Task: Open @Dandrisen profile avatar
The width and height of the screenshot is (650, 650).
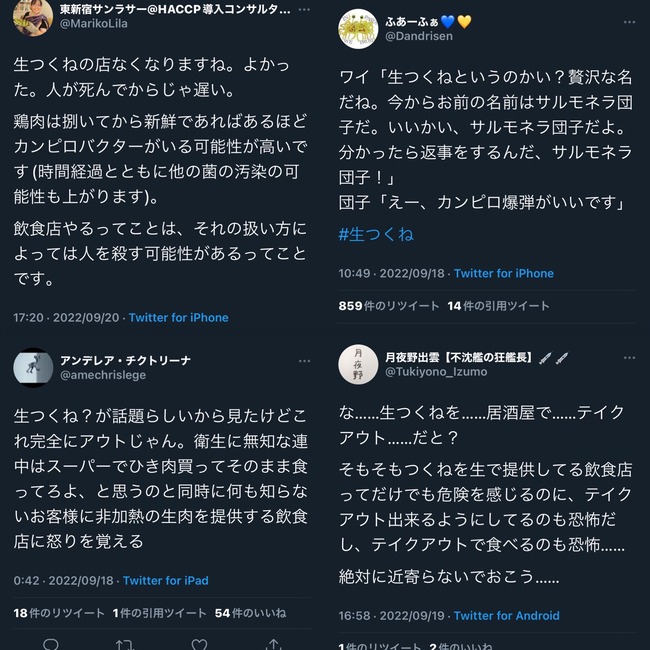Action: click(x=358, y=29)
